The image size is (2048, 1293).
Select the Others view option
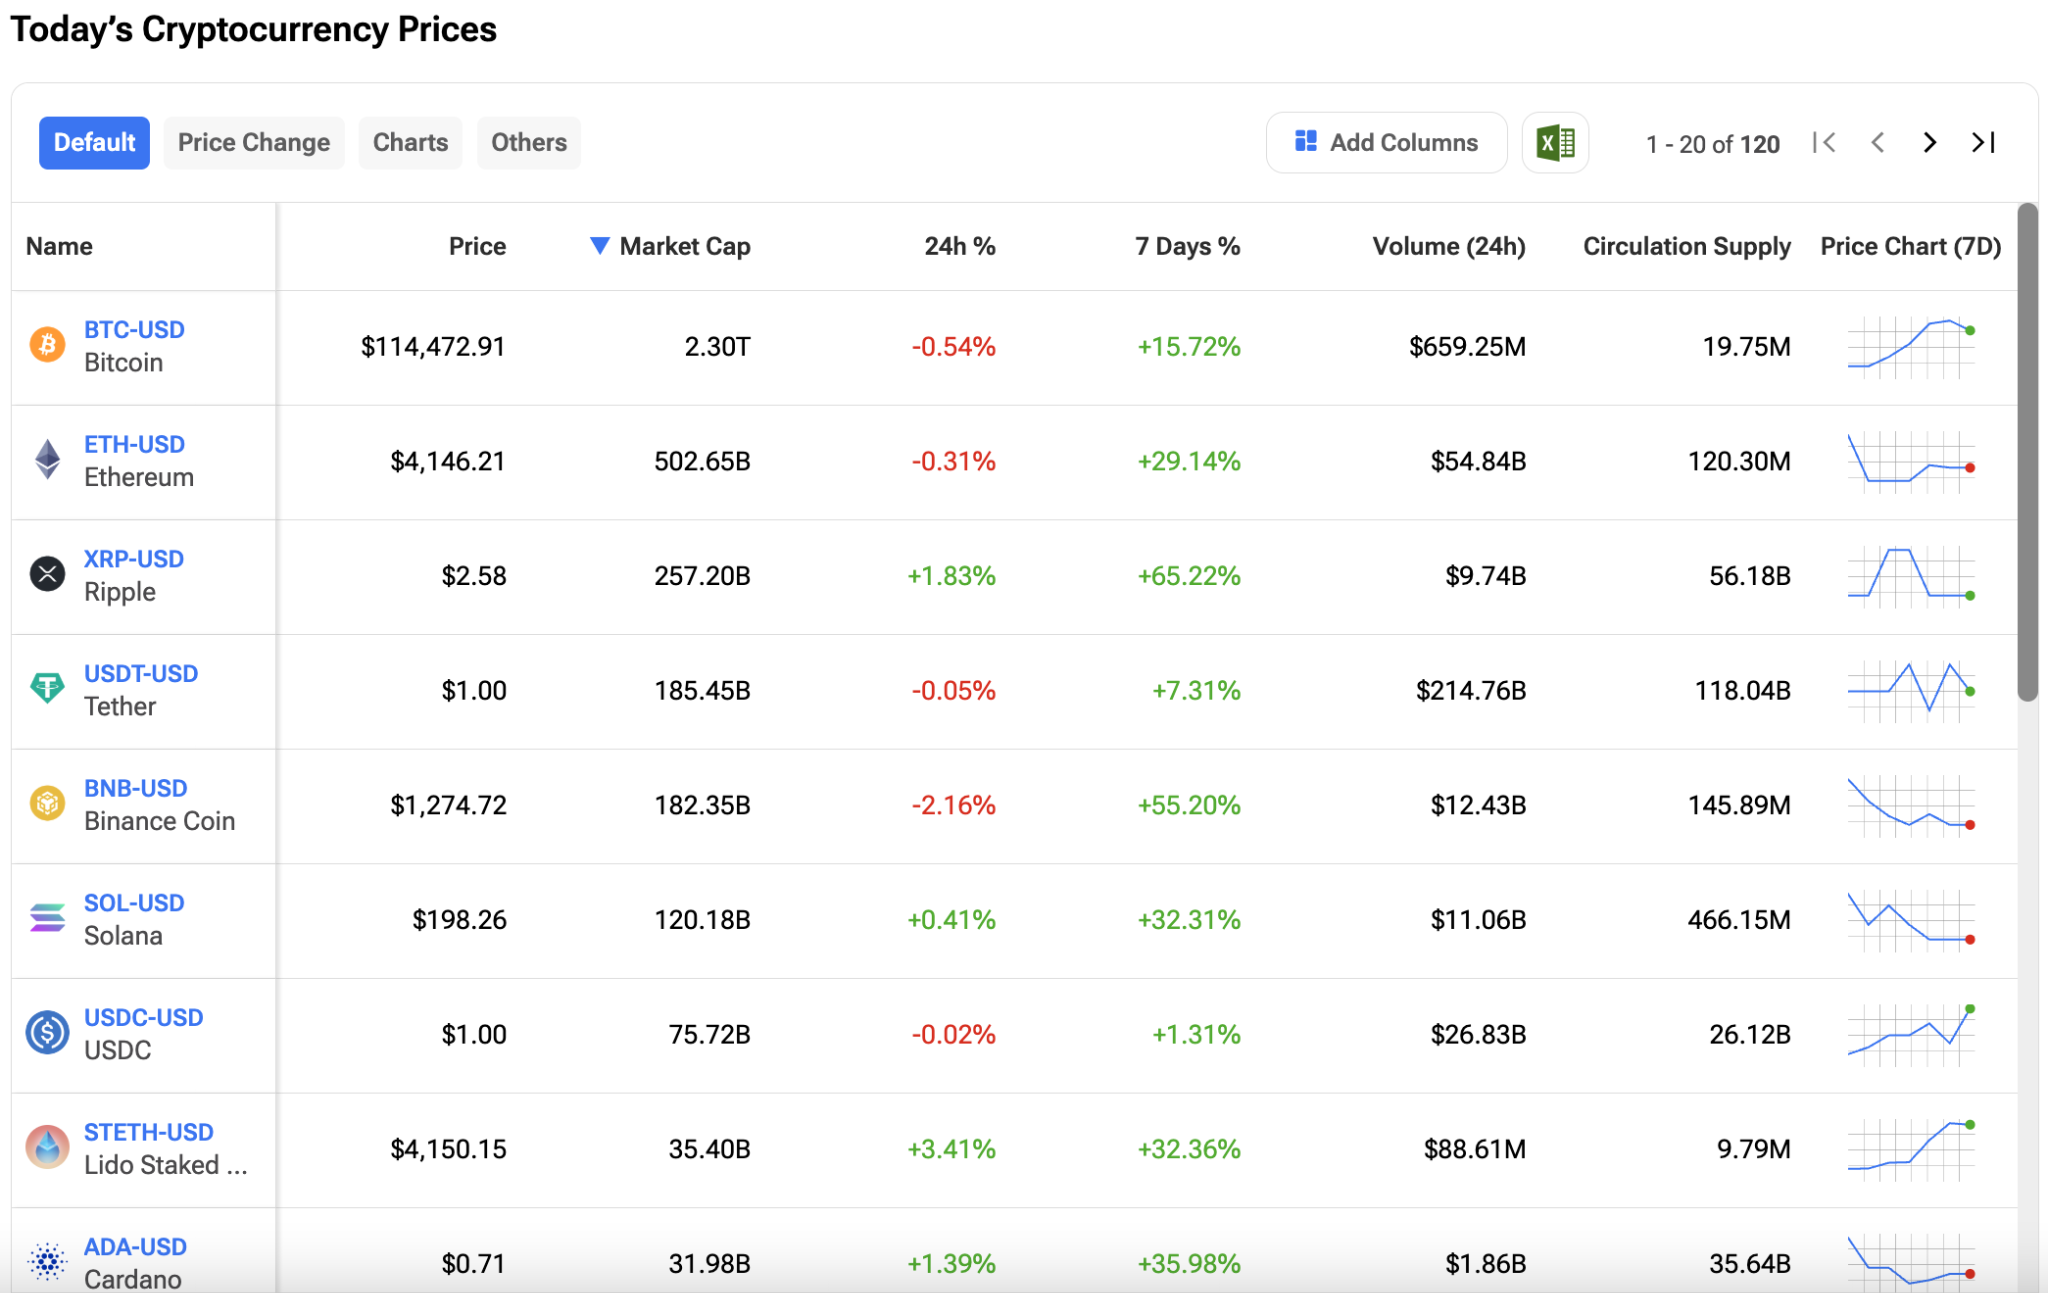[528, 142]
